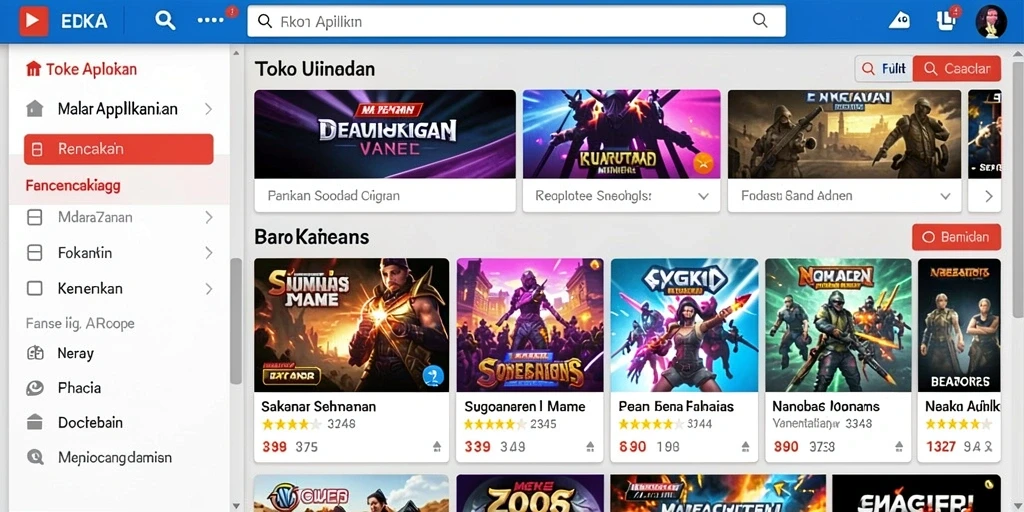The height and width of the screenshot is (512, 1024).
Task: Click the Fancencakiagg section label
Action: (x=72, y=185)
